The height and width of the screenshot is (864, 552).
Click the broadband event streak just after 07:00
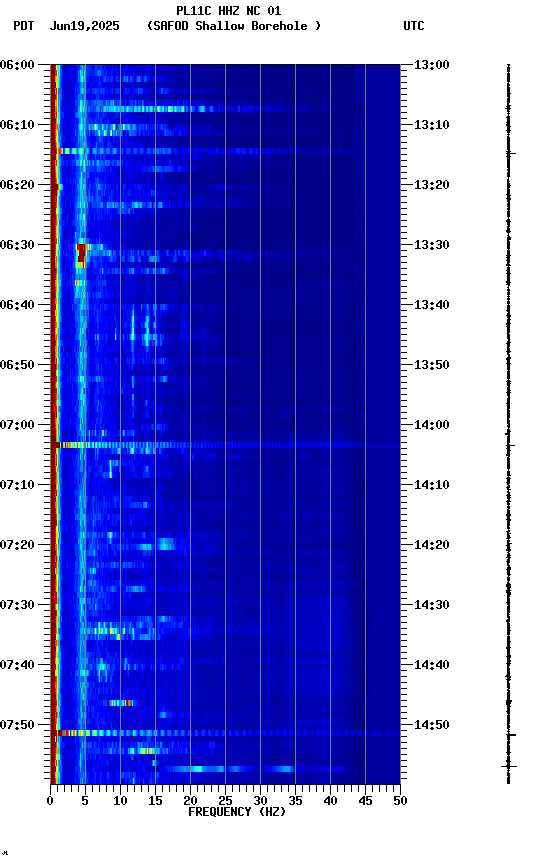(x=226, y=445)
